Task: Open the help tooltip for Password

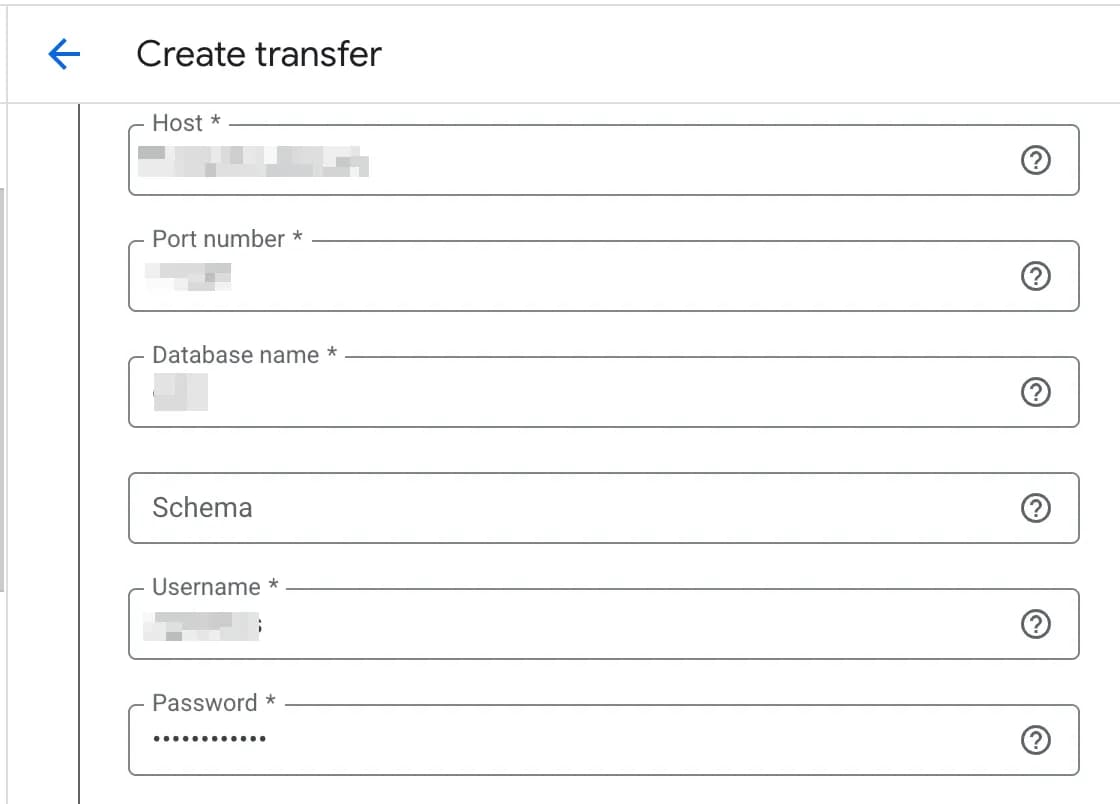Action: coord(1036,740)
